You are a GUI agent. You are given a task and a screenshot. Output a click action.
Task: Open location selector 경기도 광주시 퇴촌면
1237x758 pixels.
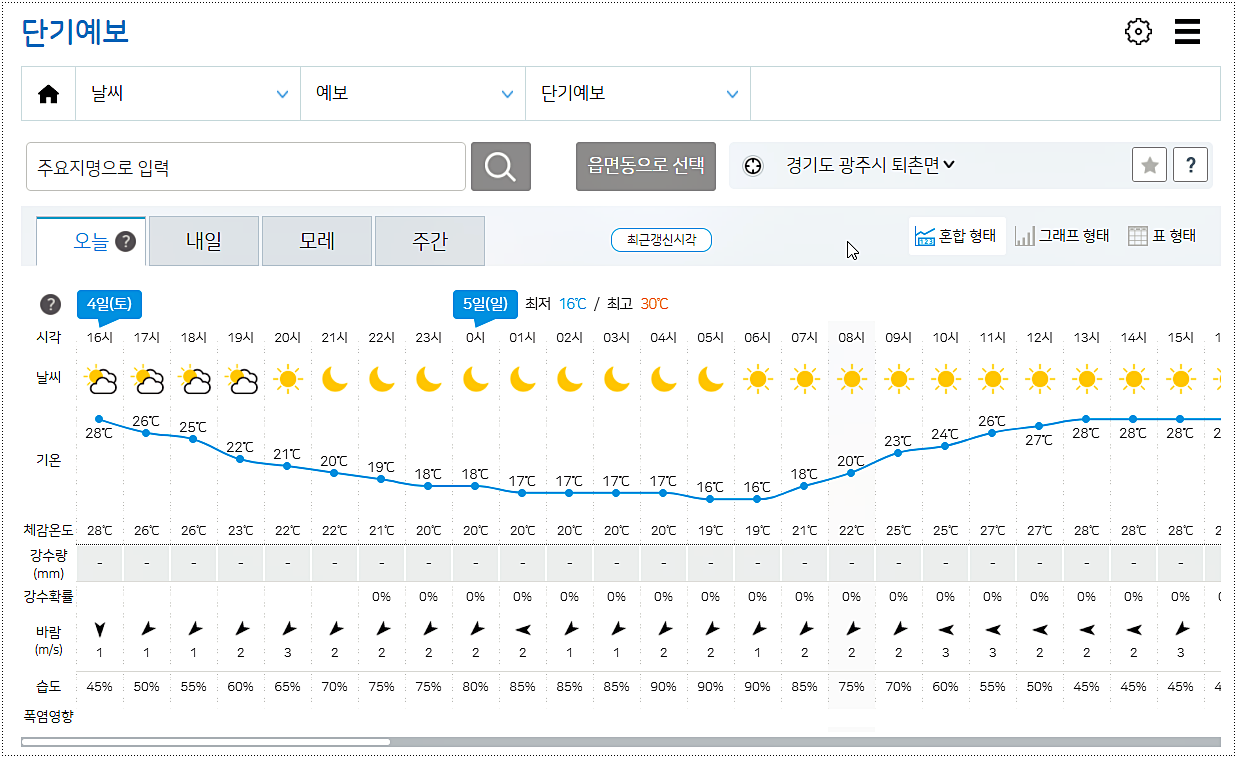[x=870, y=165]
